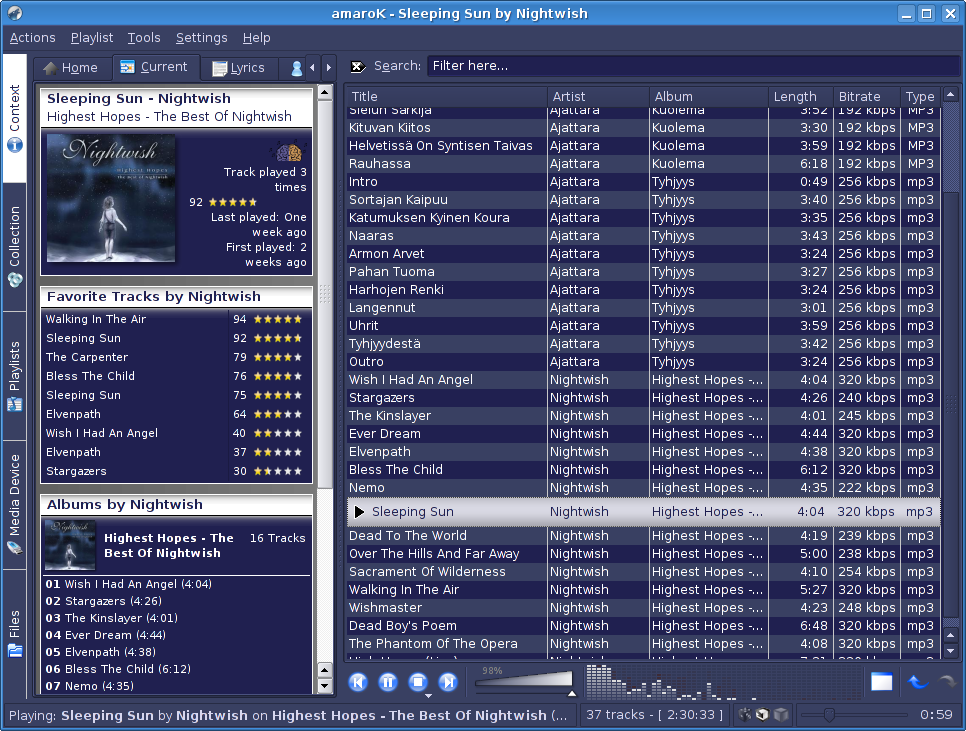The width and height of the screenshot is (966, 731).
Task: Sort playlist by Artist column header
Action: point(598,97)
